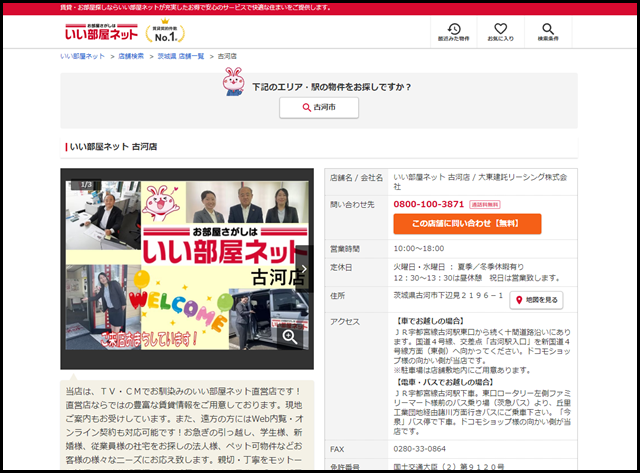Click the 通話料無料 badge
Image resolution: width=640 pixels, height=473 pixels.
point(484,204)
